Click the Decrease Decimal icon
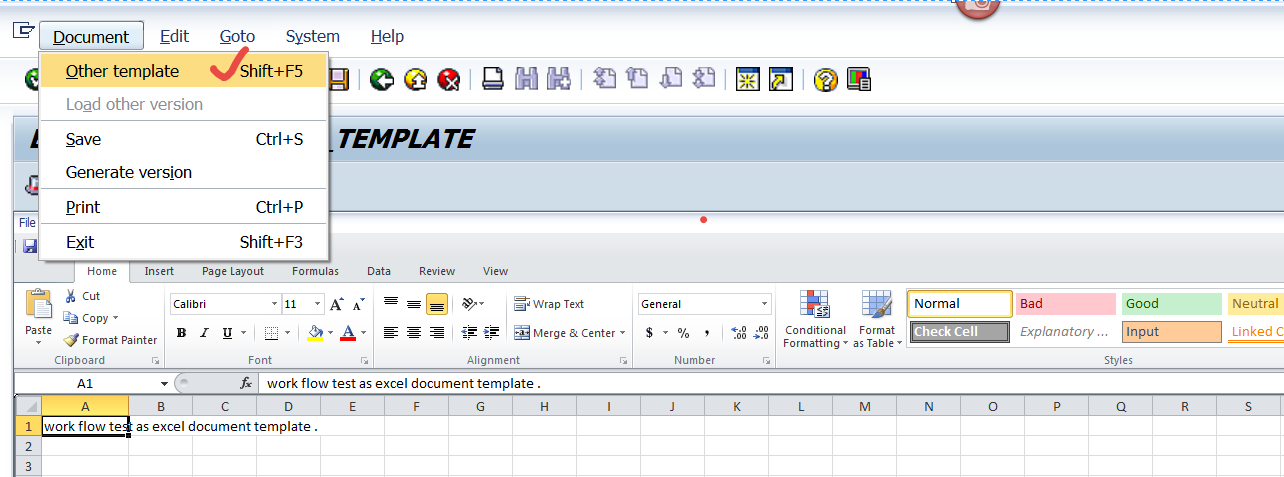 point(761,333)
